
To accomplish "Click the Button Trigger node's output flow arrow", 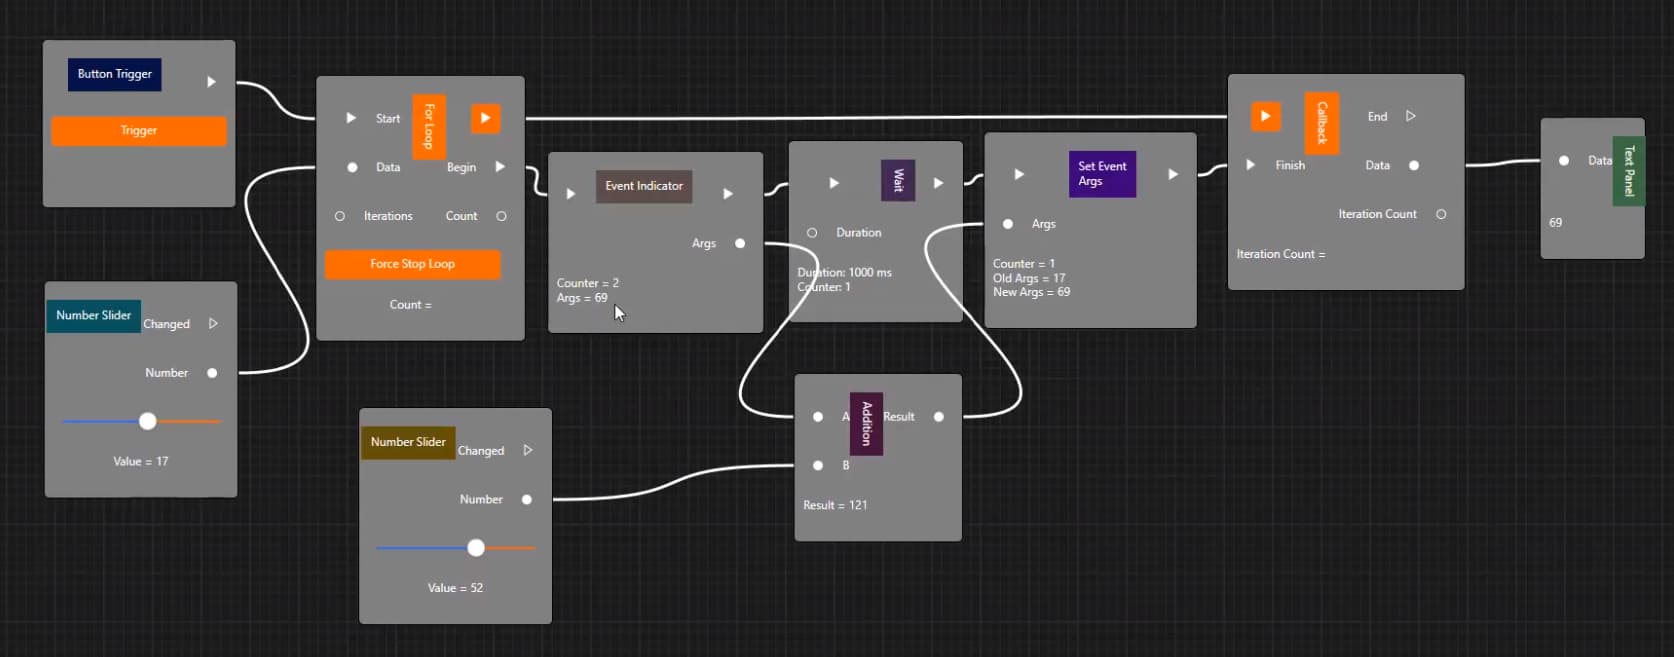I will tap(211, 82).
